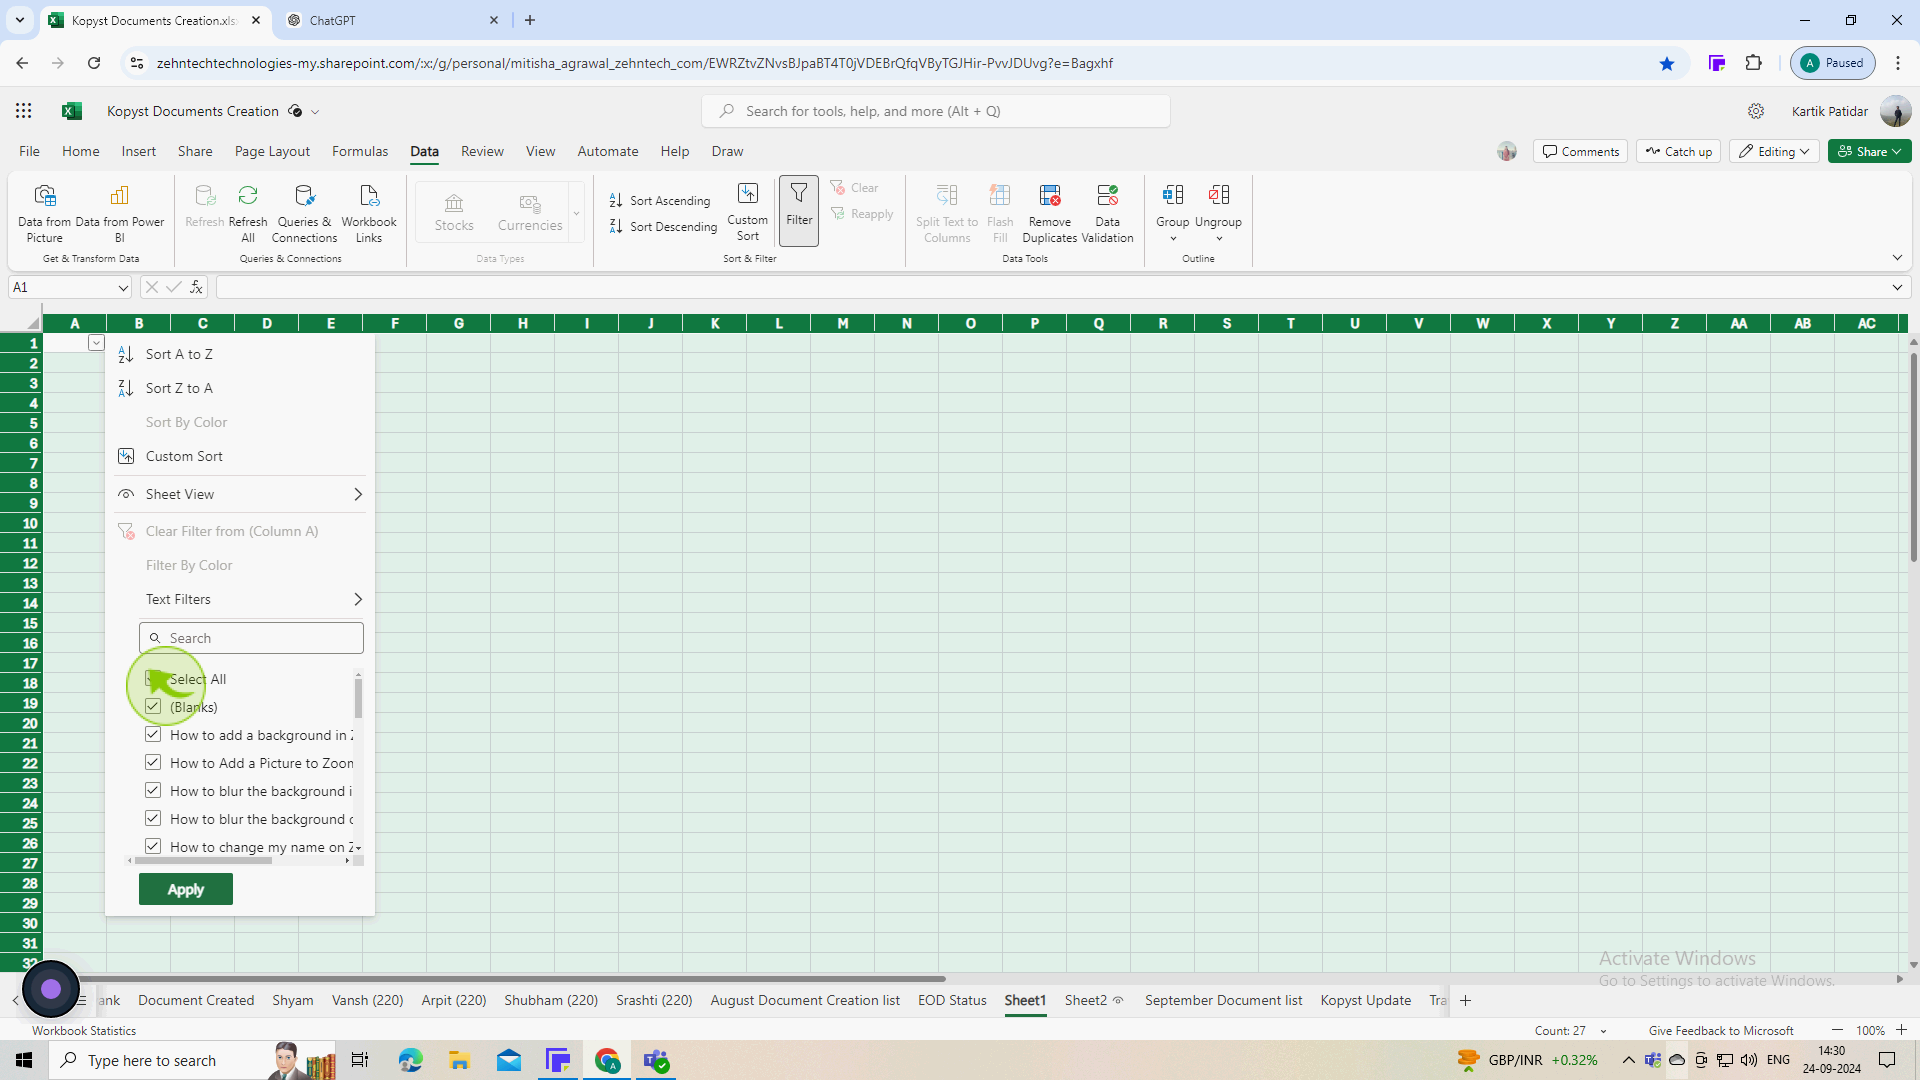Add a new sheet
The width and height of the screenshot is (1920, 1080).
tap(1465, 1000)
